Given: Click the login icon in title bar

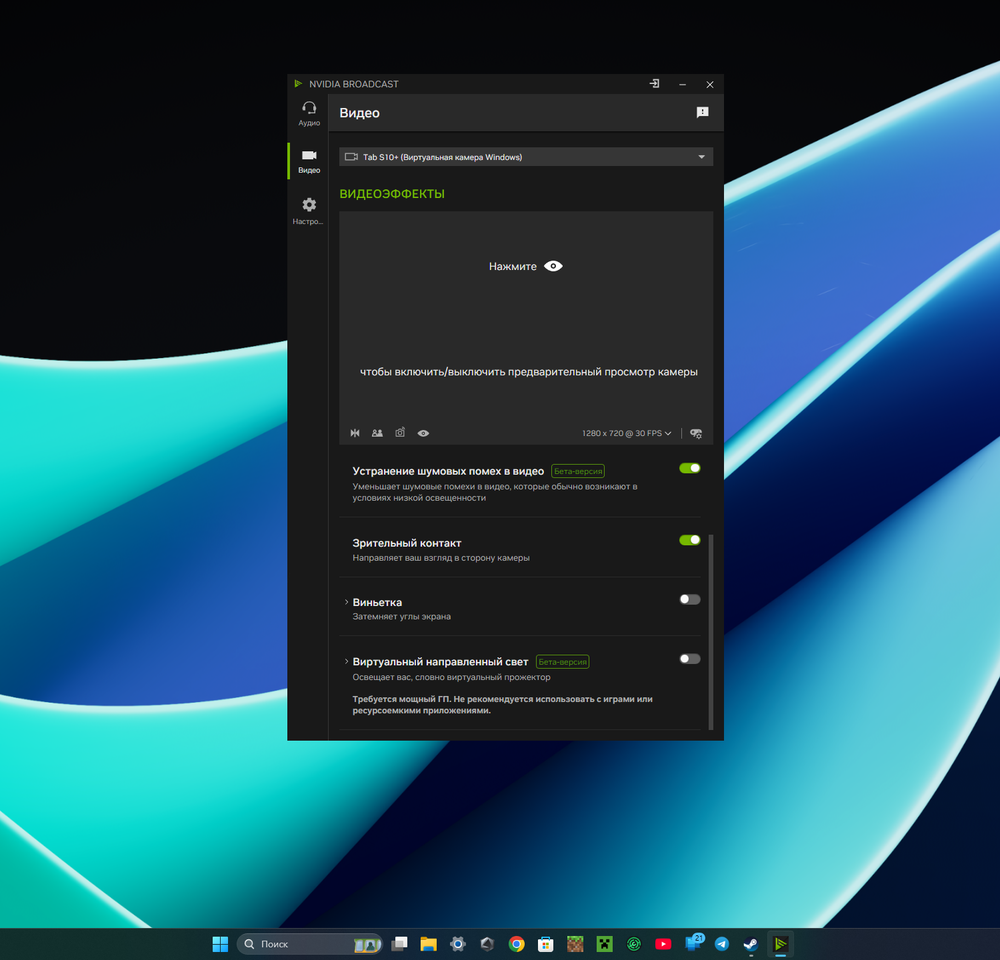Looking at the screenshot, I should point(654,84).
